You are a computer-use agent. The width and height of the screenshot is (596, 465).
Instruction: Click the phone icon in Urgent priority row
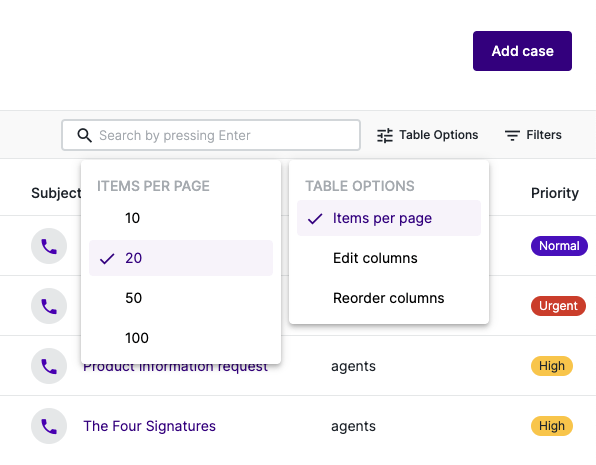[49, 306]
